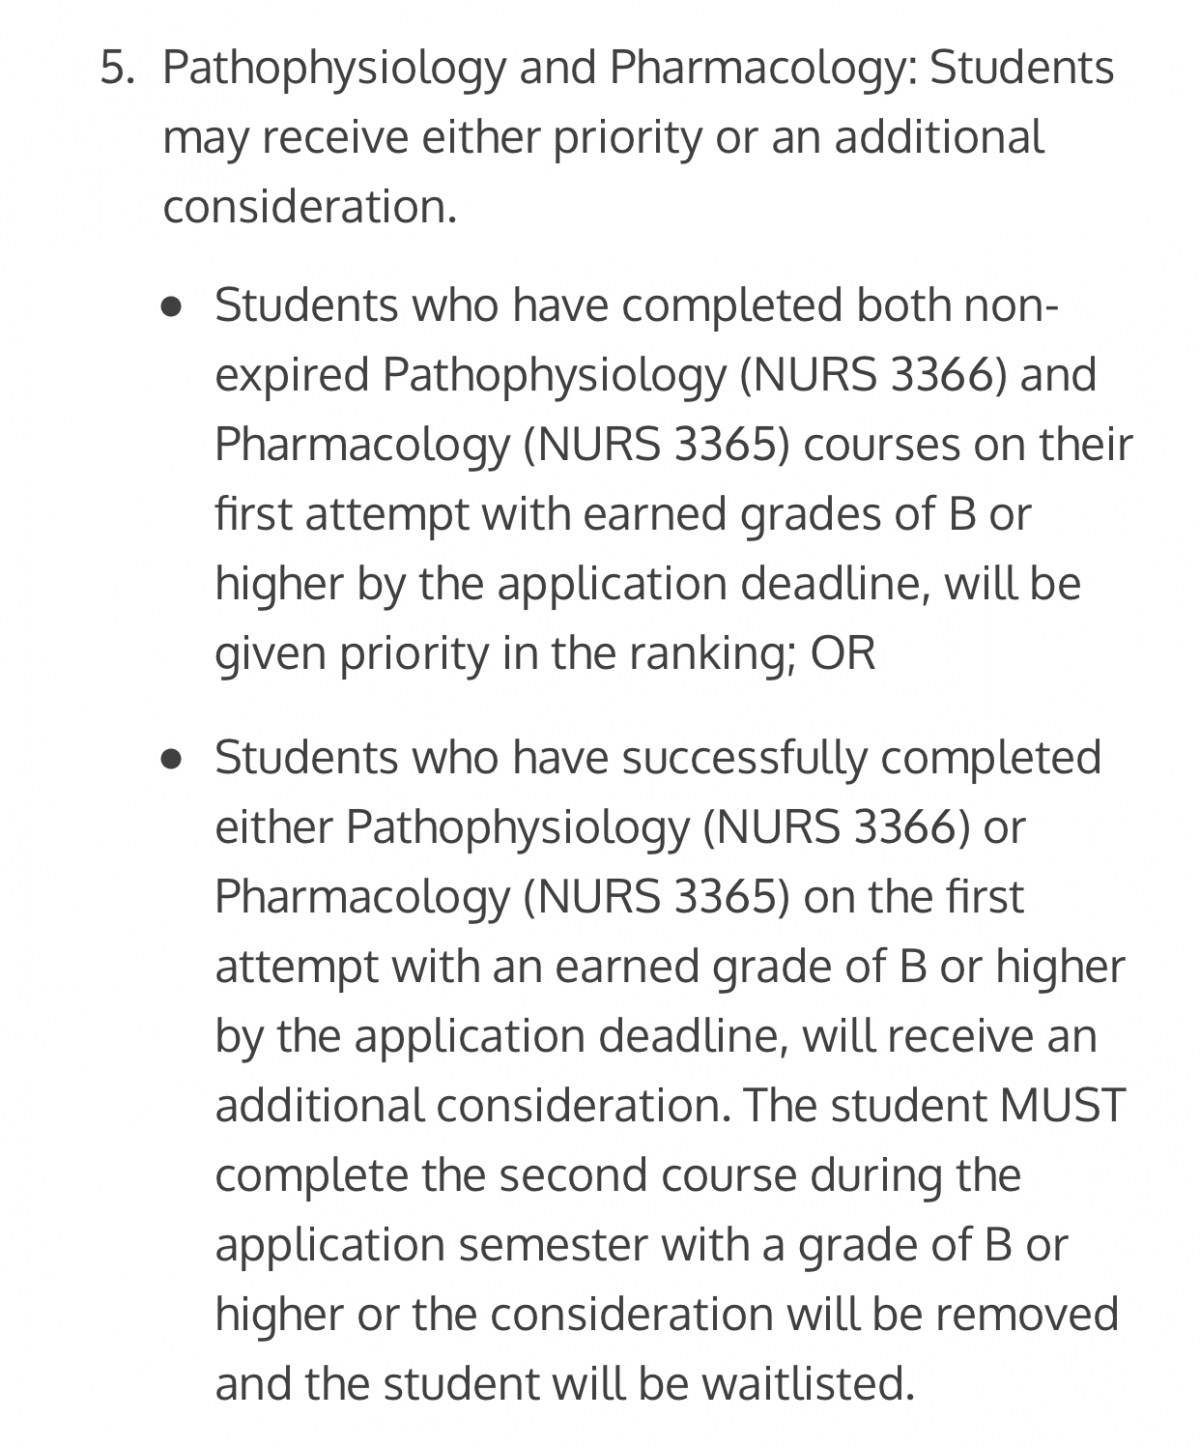Image resolution: width=1200 pixels, height=1448 pixels.
Task: Click the line 'and the student will be waitlisted.'
Action: click(565, 1385)
